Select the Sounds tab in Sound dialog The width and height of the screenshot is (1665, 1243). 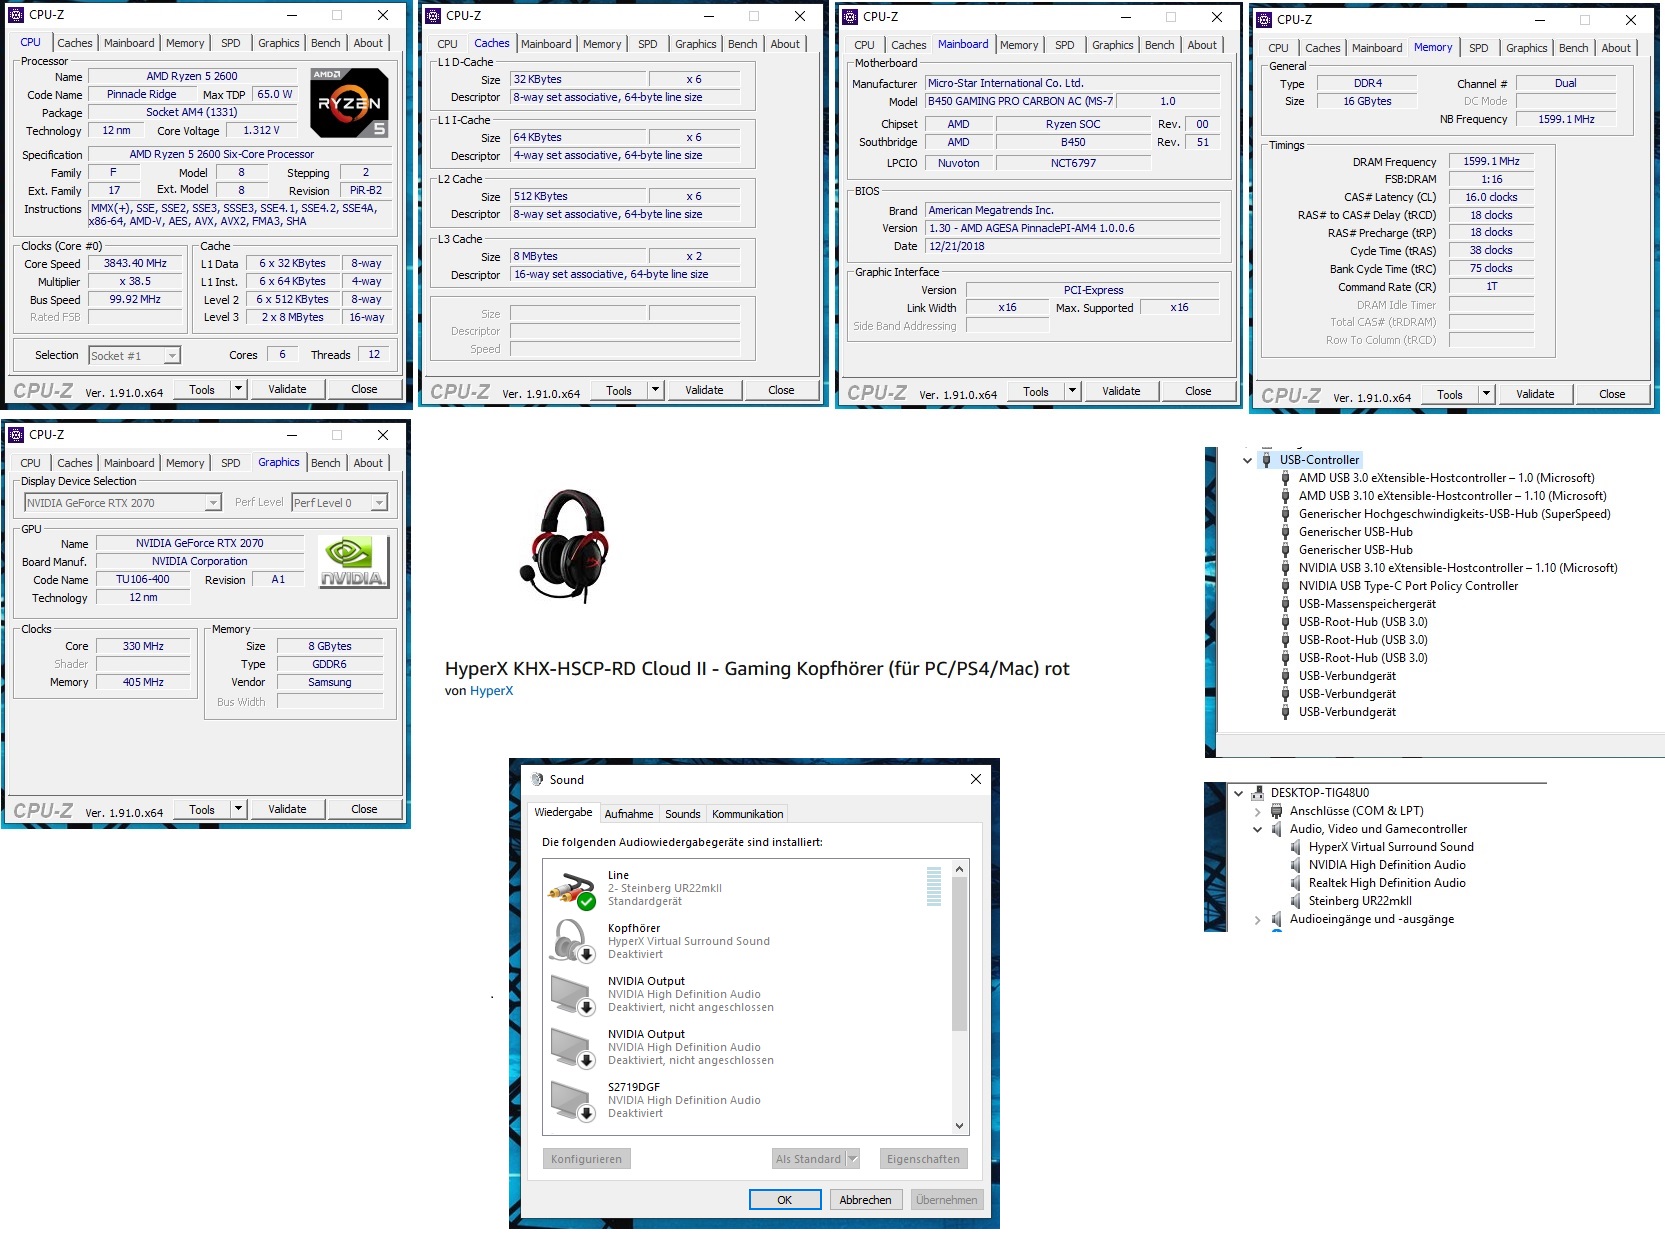point(682,814)
